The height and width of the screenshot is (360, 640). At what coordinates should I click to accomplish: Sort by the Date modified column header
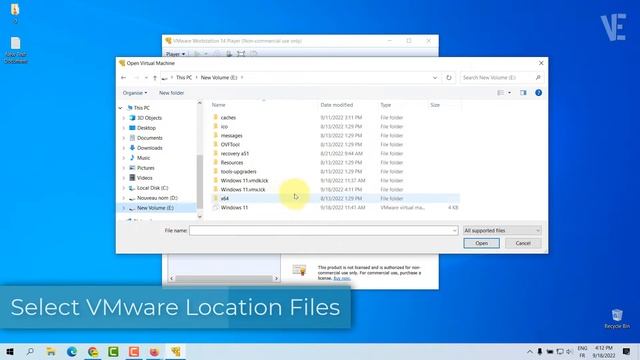[x=336, y=105]
